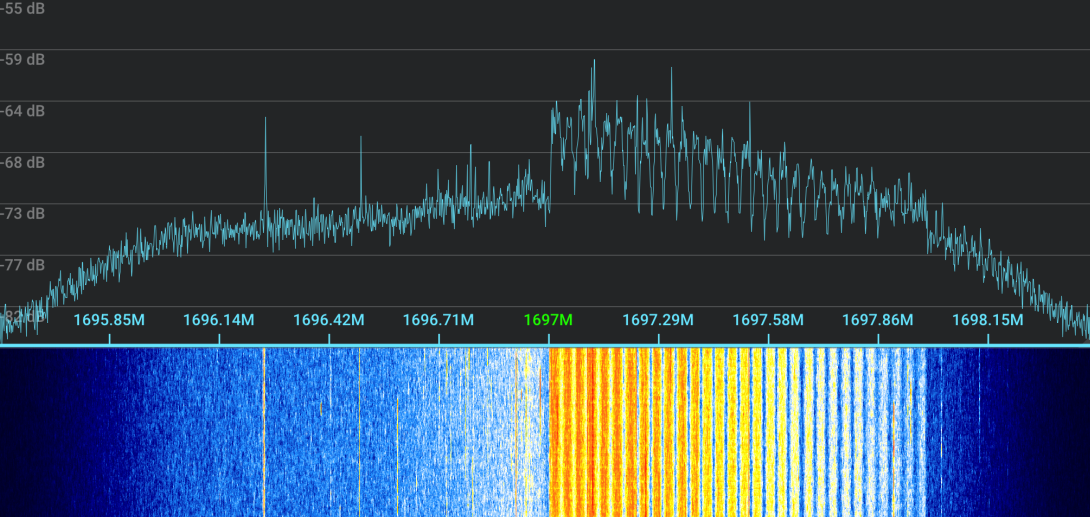Click the tallest spectrum peak right of 1697M
1090x517 pixels.
click(x=594, y=63)
